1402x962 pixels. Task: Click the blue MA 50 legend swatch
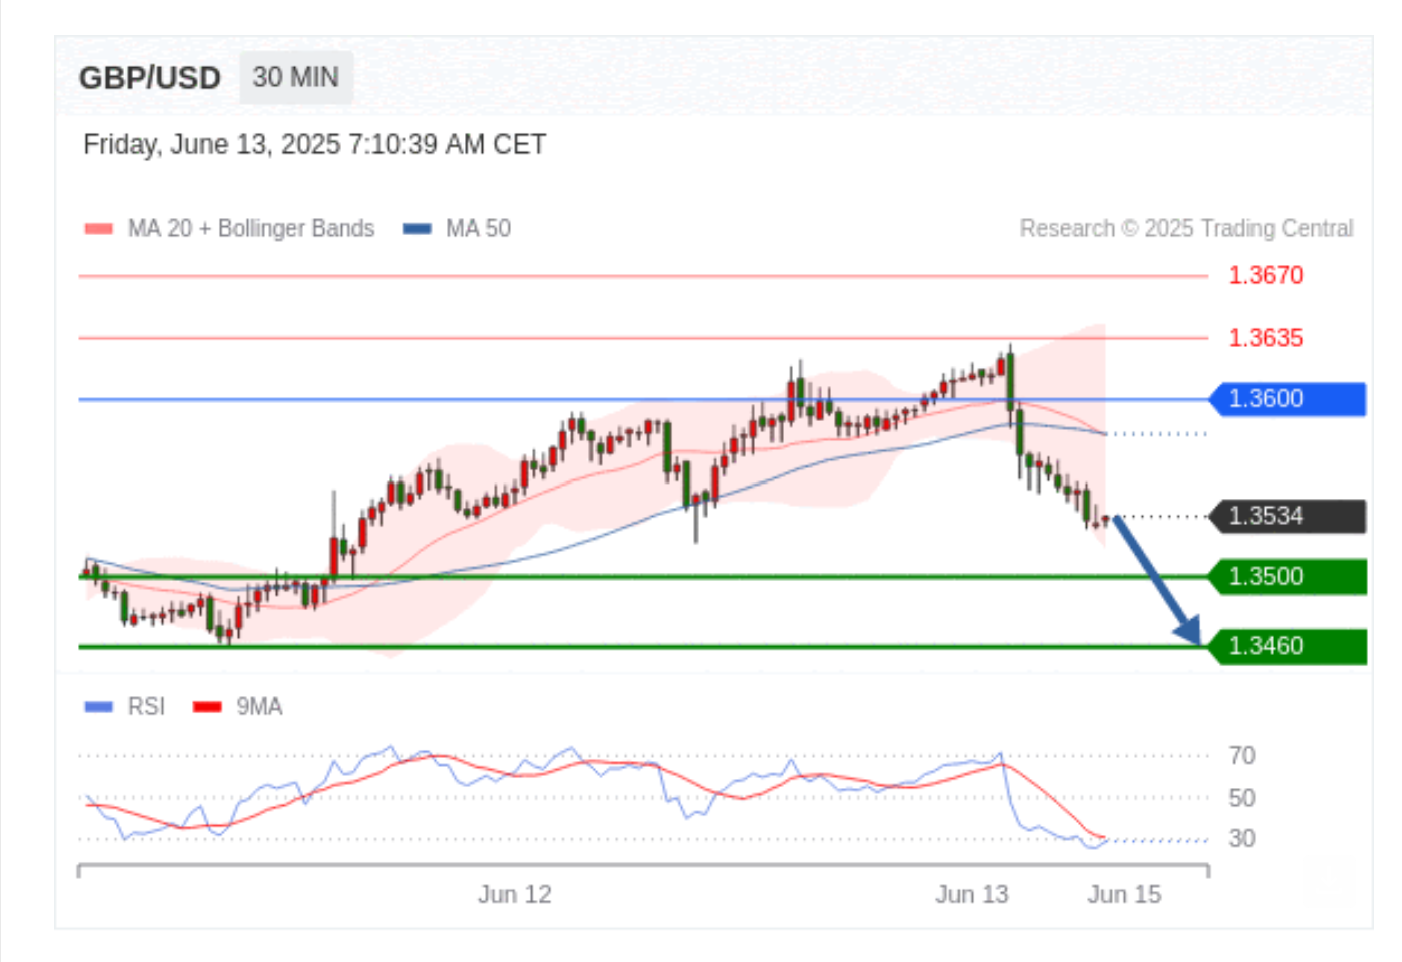coord(417,229)
